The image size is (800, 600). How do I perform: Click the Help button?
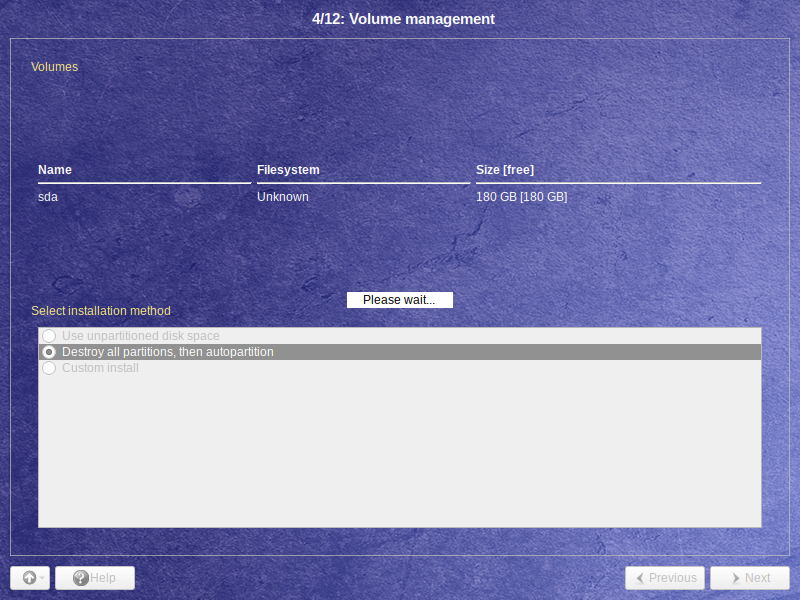[x=95, y=578]
